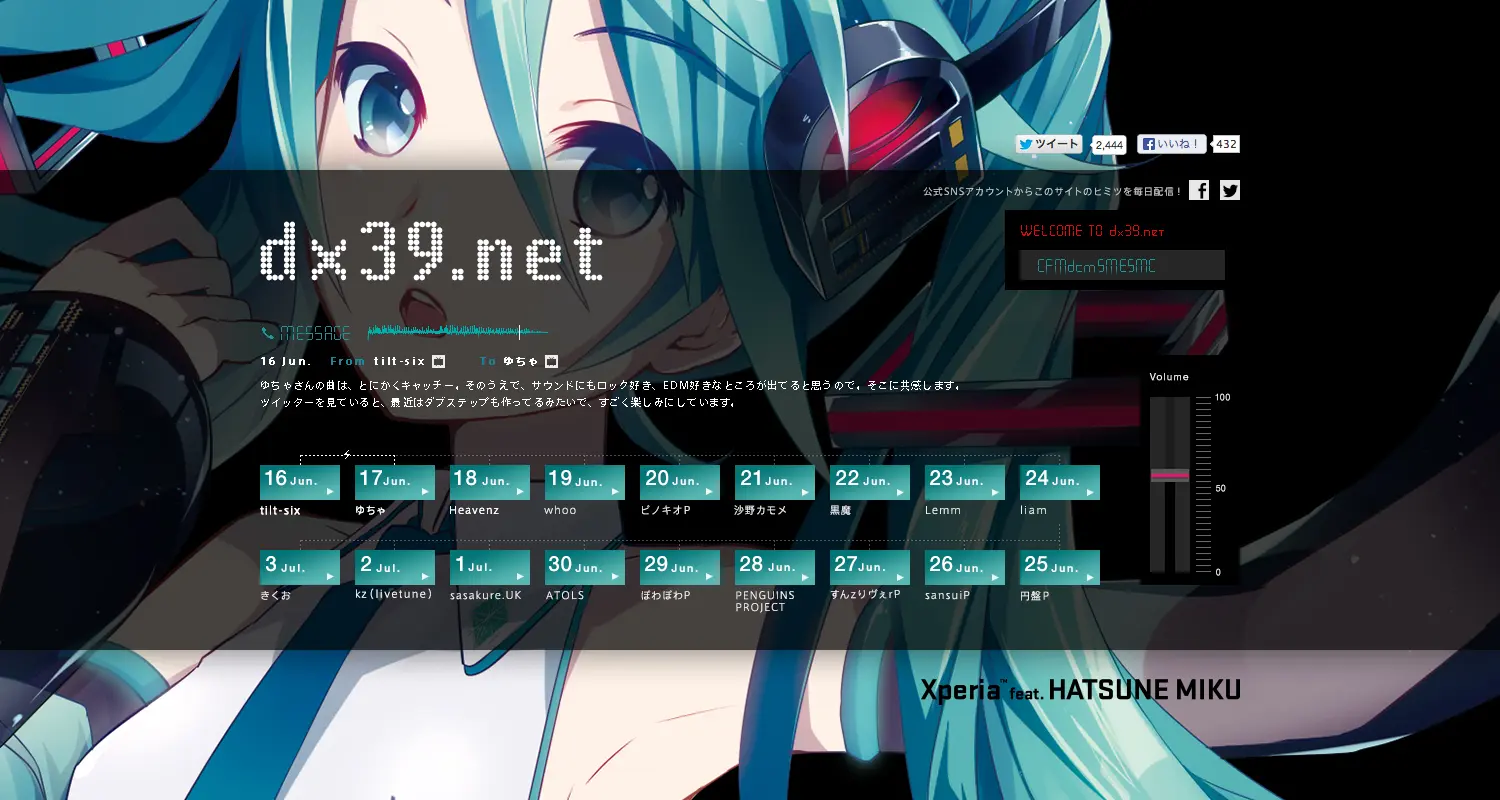Play the 24 Jun. liam message
The width and height of the screenshot is (1500, 800).
[x=1060, y=482]
